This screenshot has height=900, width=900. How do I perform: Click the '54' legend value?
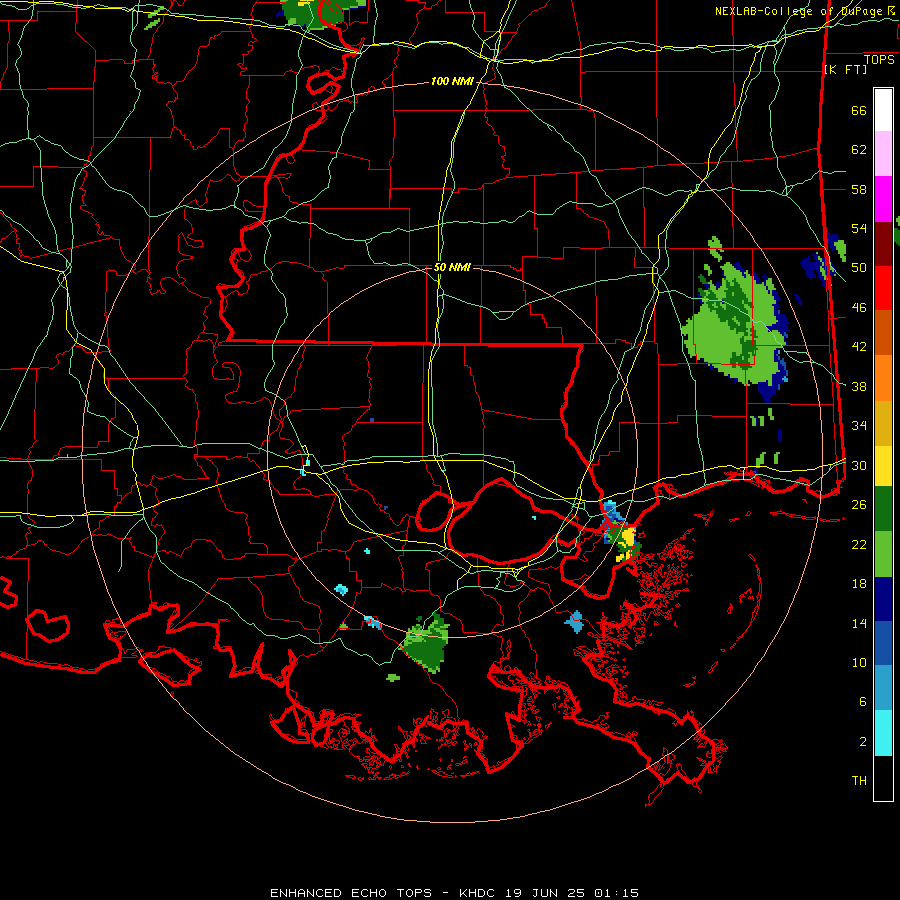point(859,228)
